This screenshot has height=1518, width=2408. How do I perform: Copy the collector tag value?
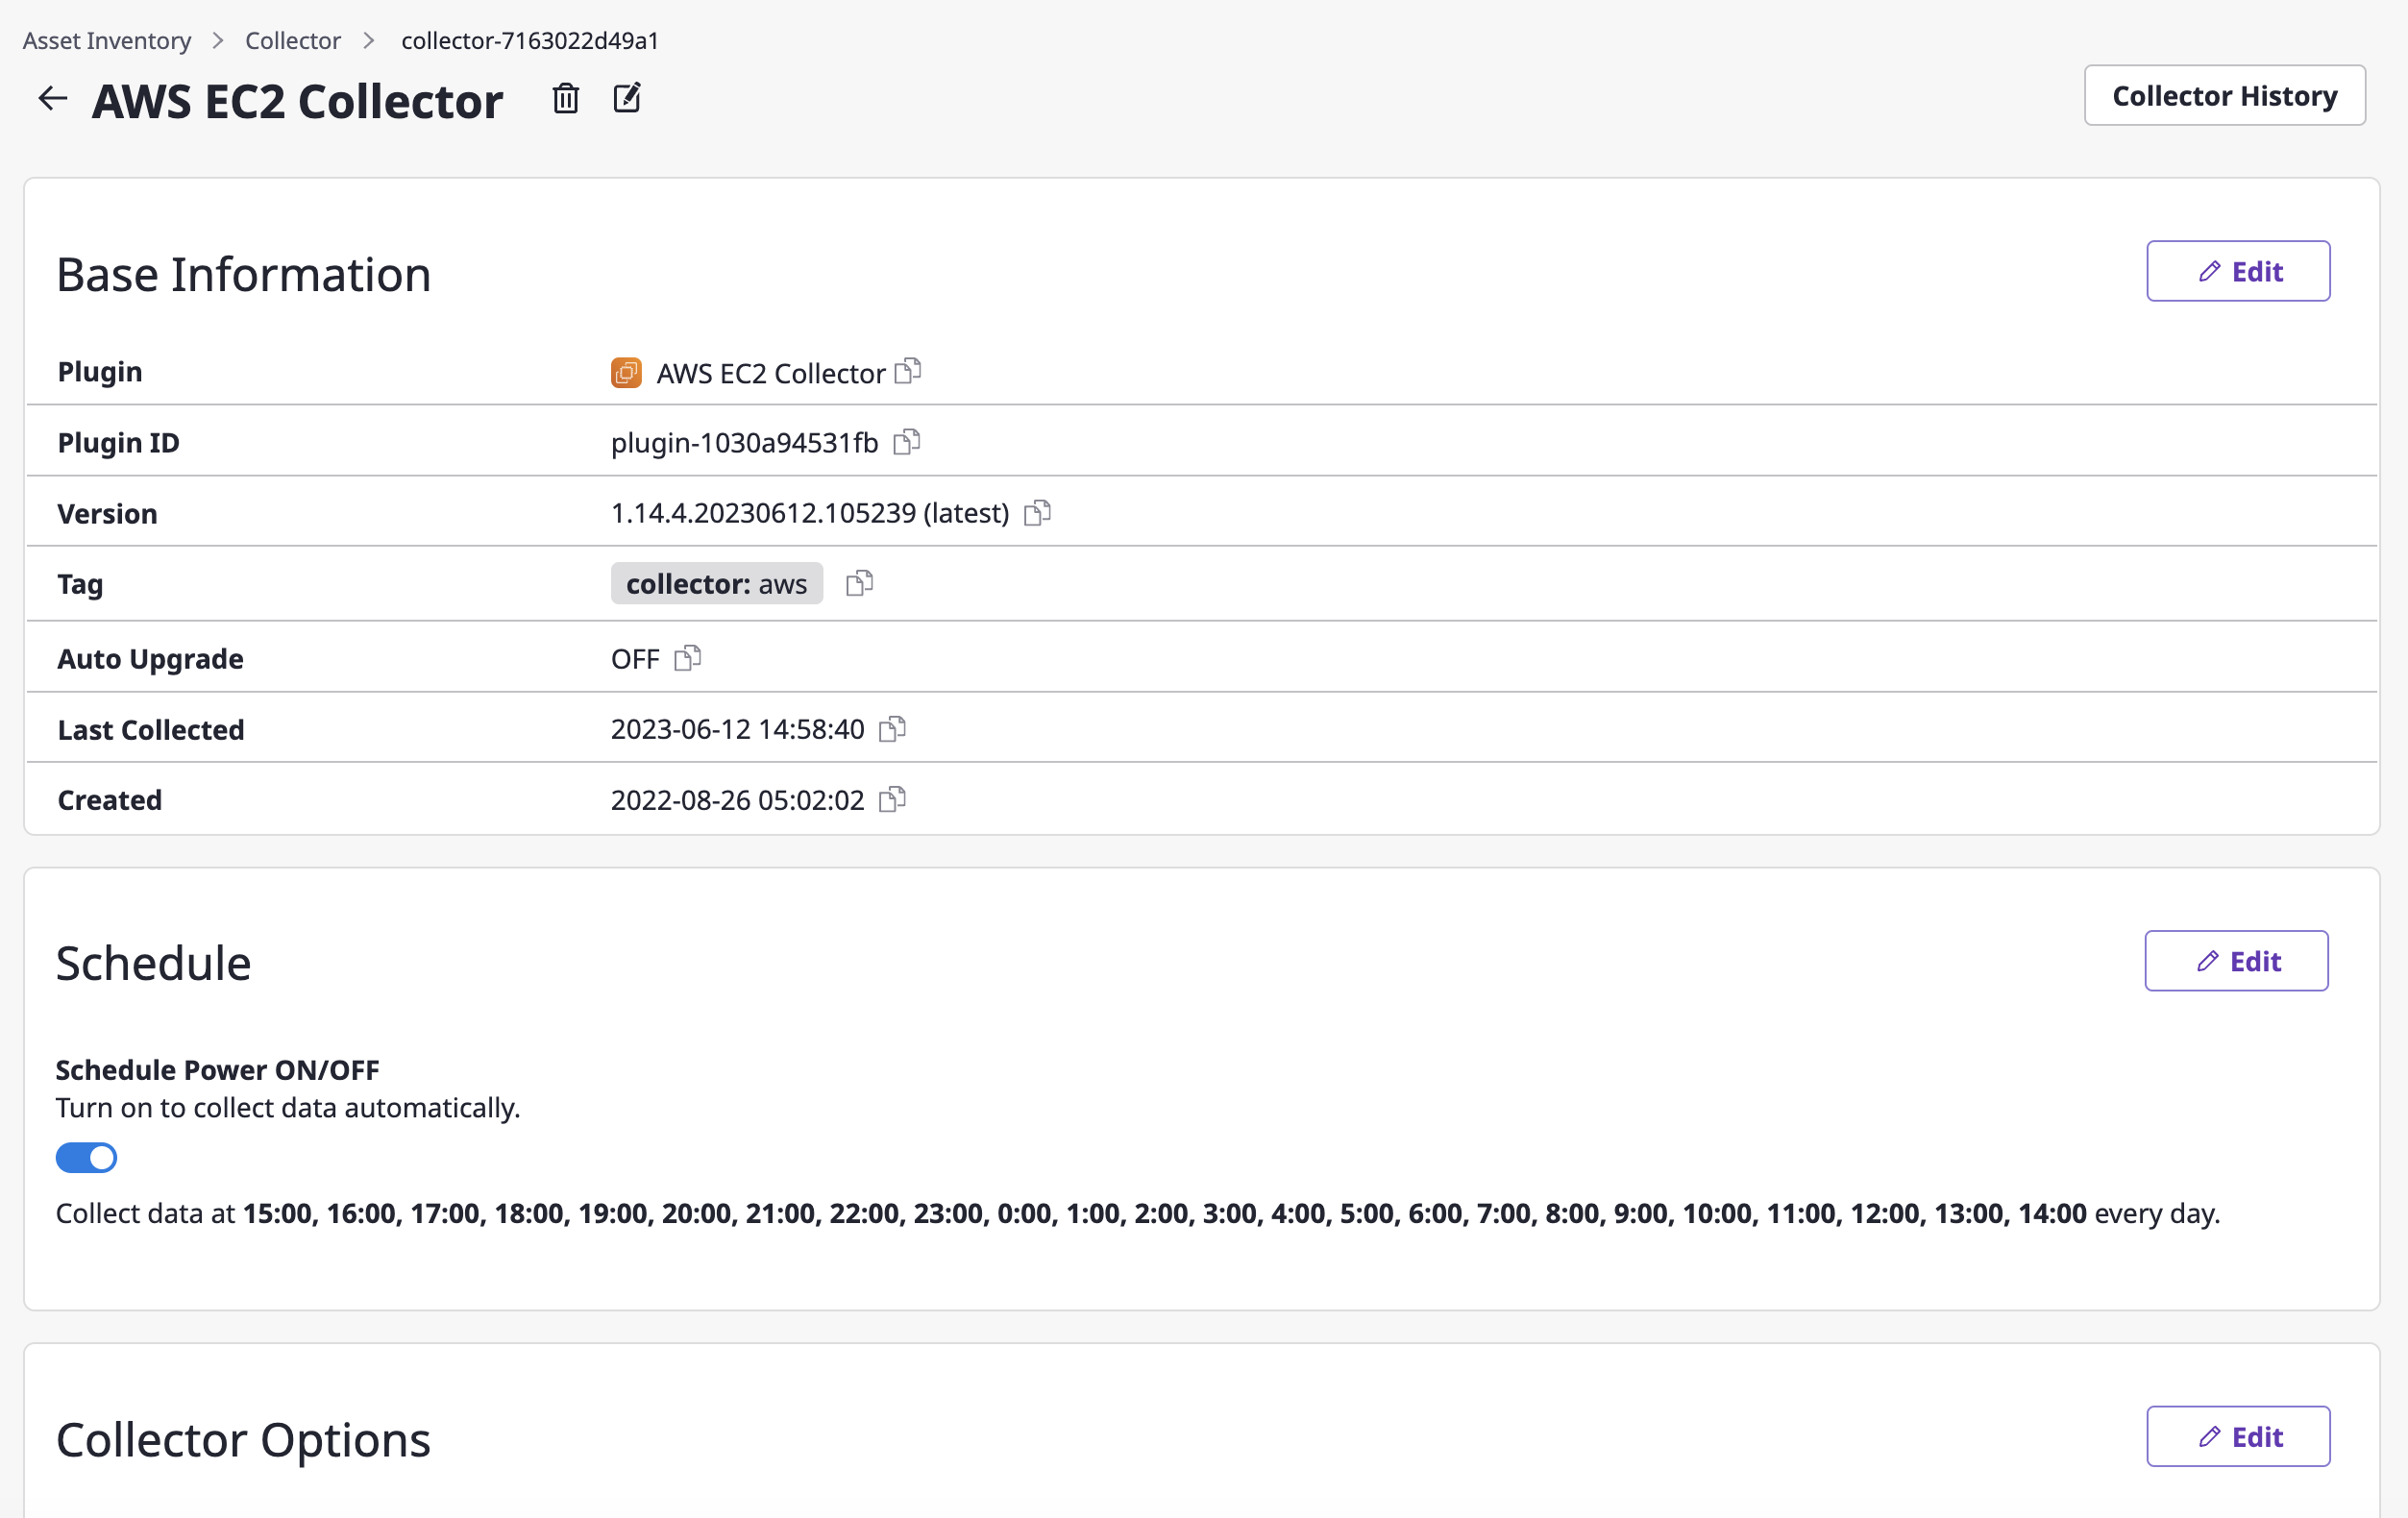(859, 583)
